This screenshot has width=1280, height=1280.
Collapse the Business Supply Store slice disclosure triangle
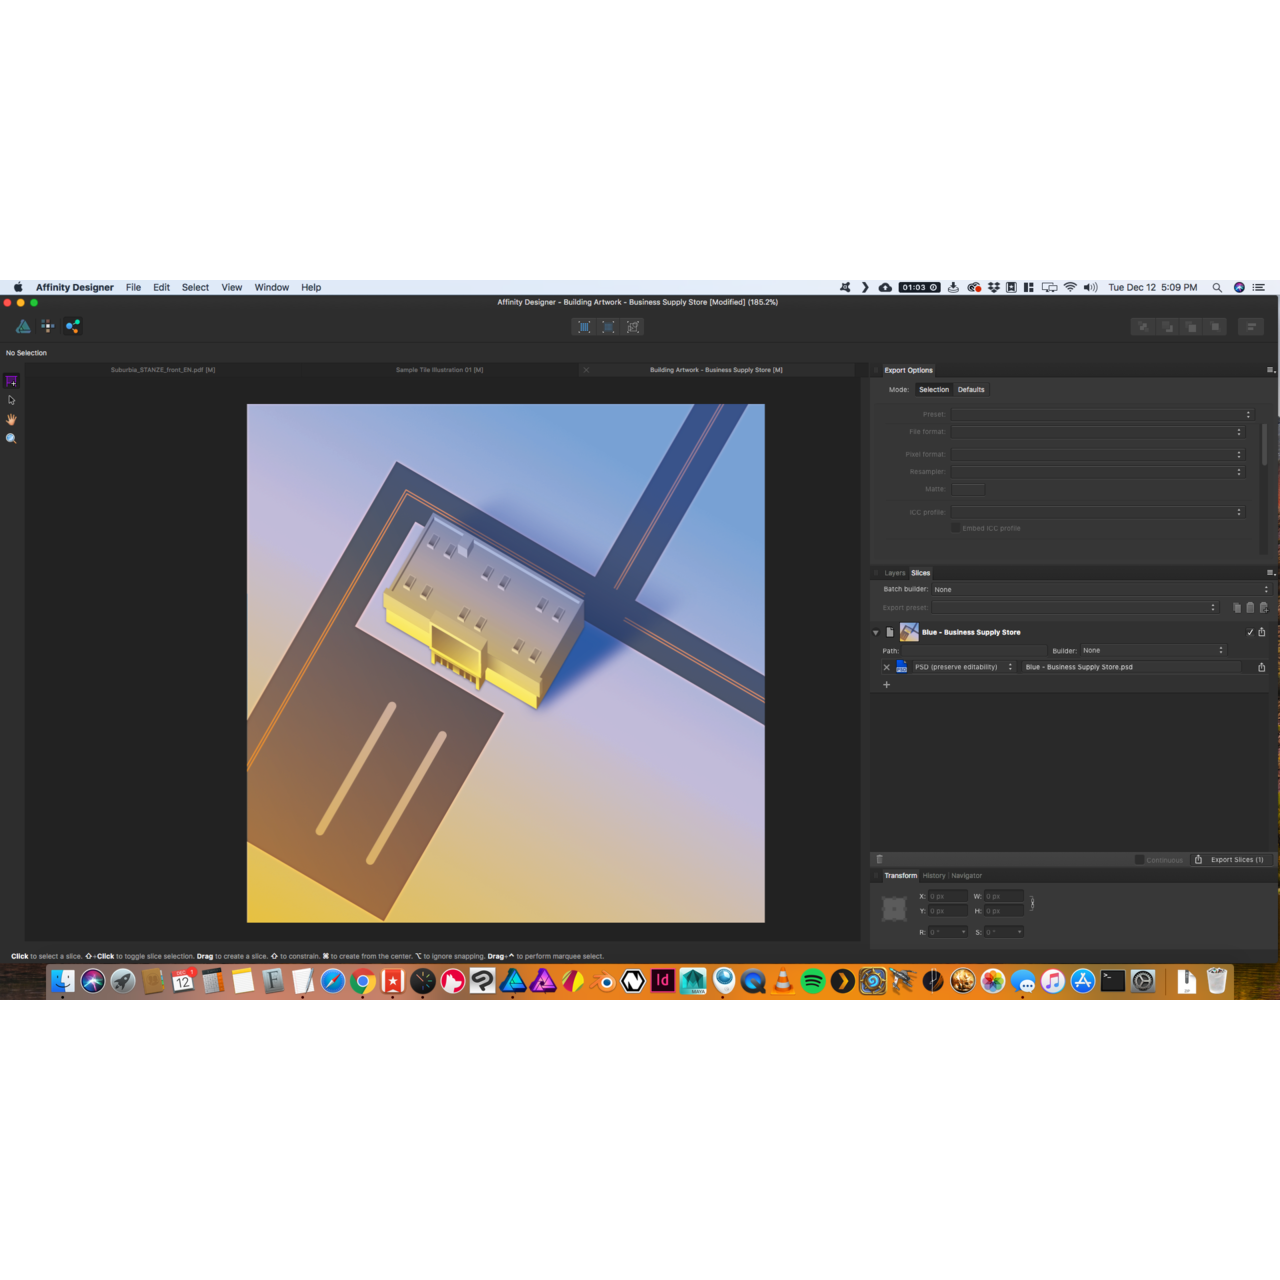tap(875, 632)
